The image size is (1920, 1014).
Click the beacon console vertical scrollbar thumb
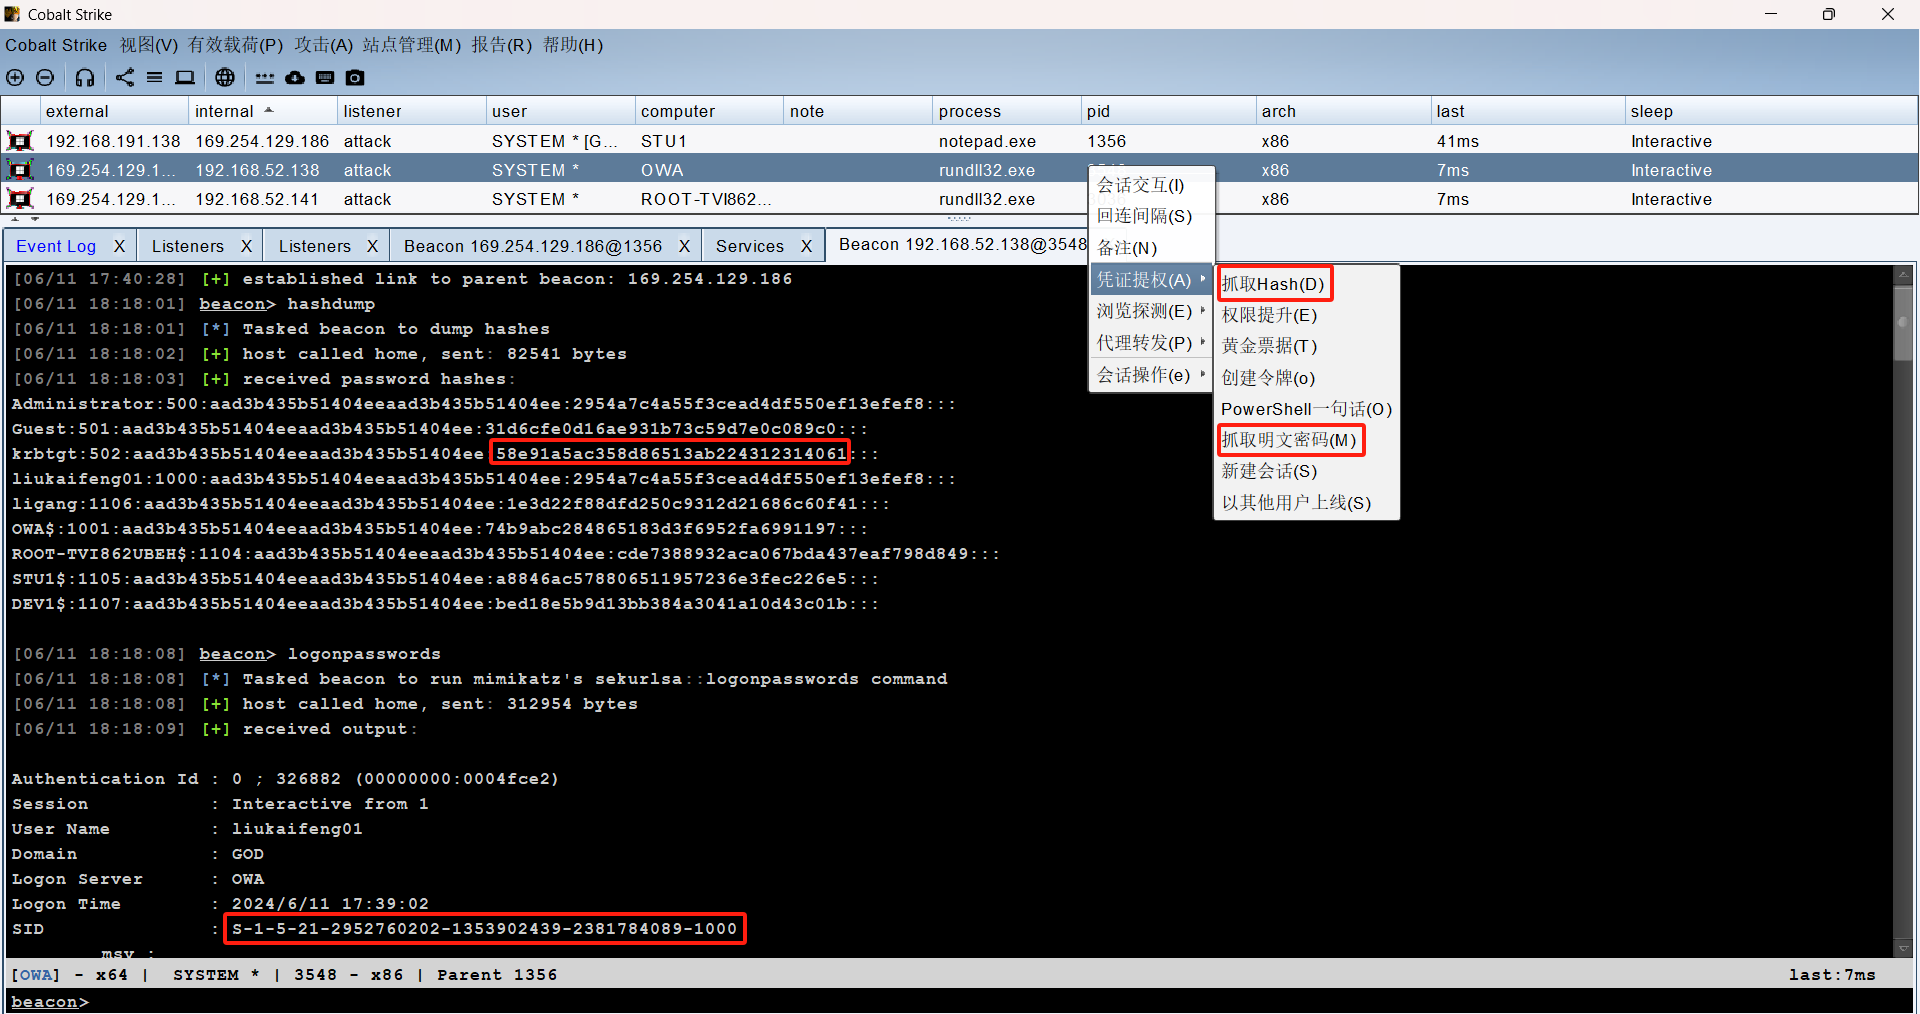coord(1904,323)
